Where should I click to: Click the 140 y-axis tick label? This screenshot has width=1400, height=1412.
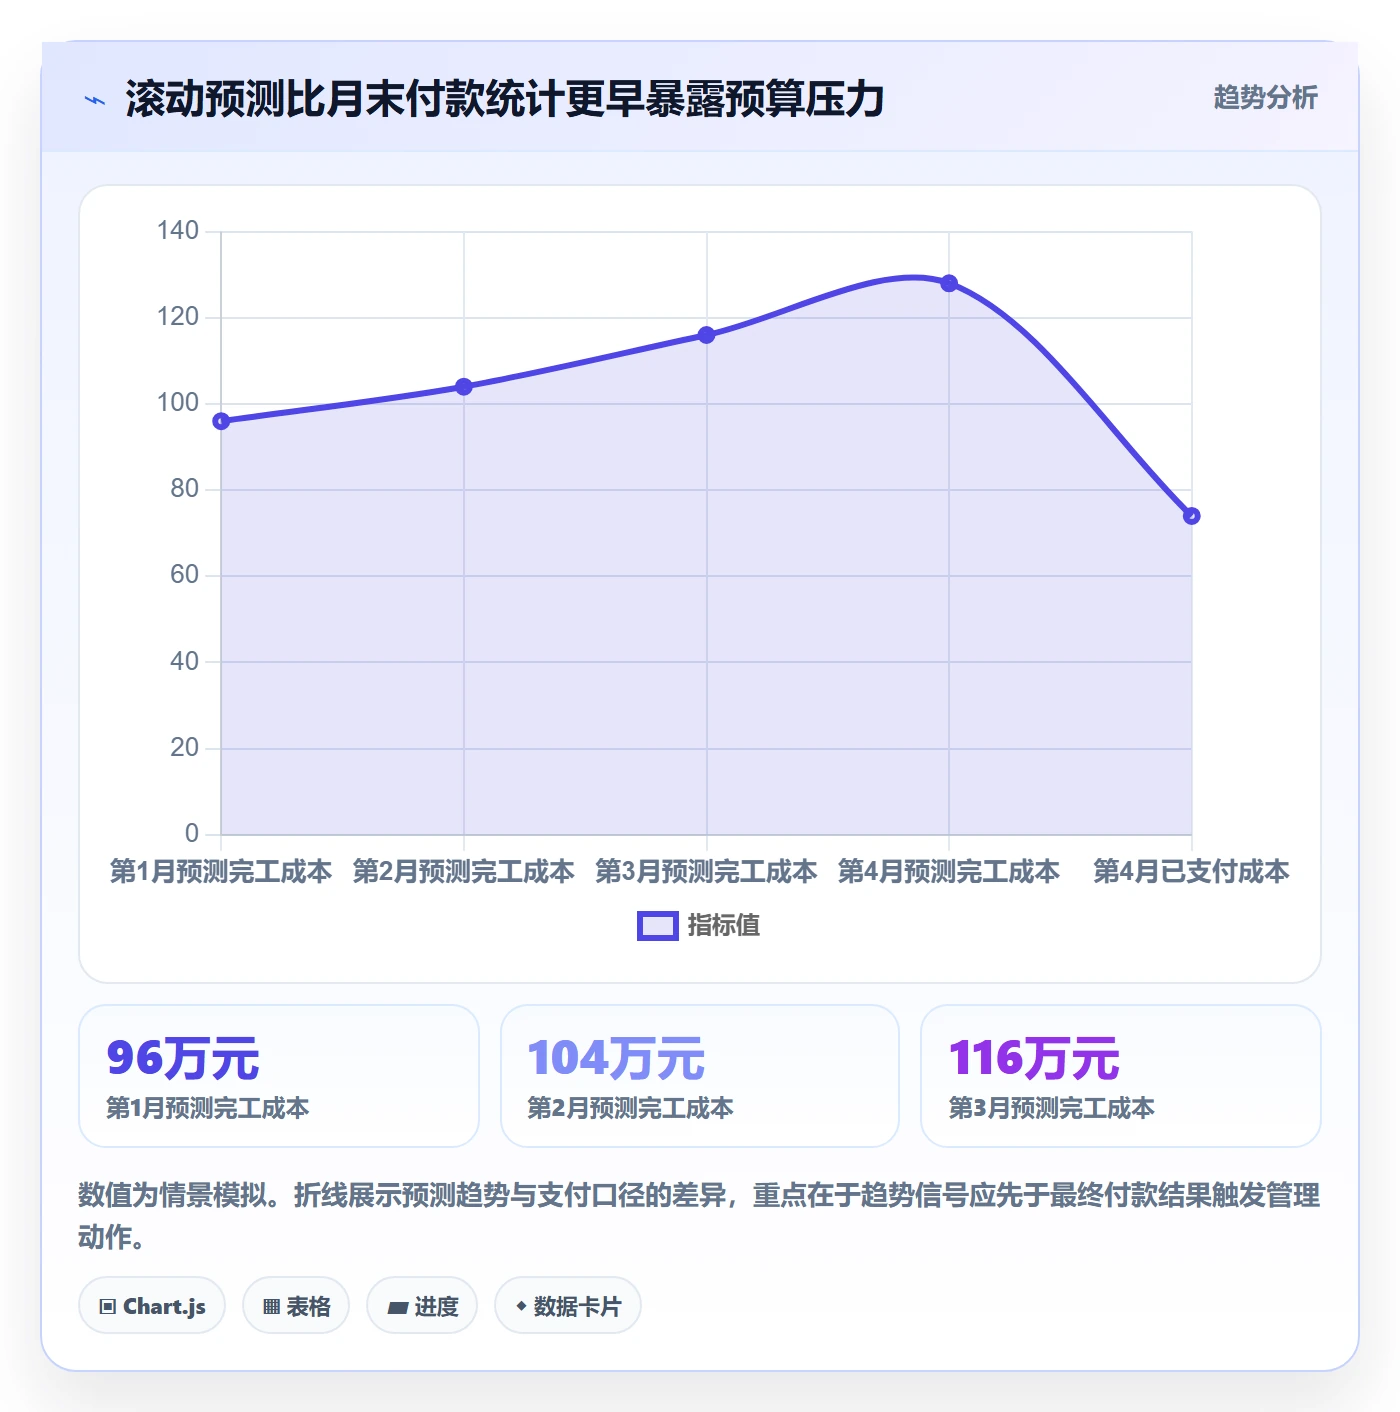178,231
